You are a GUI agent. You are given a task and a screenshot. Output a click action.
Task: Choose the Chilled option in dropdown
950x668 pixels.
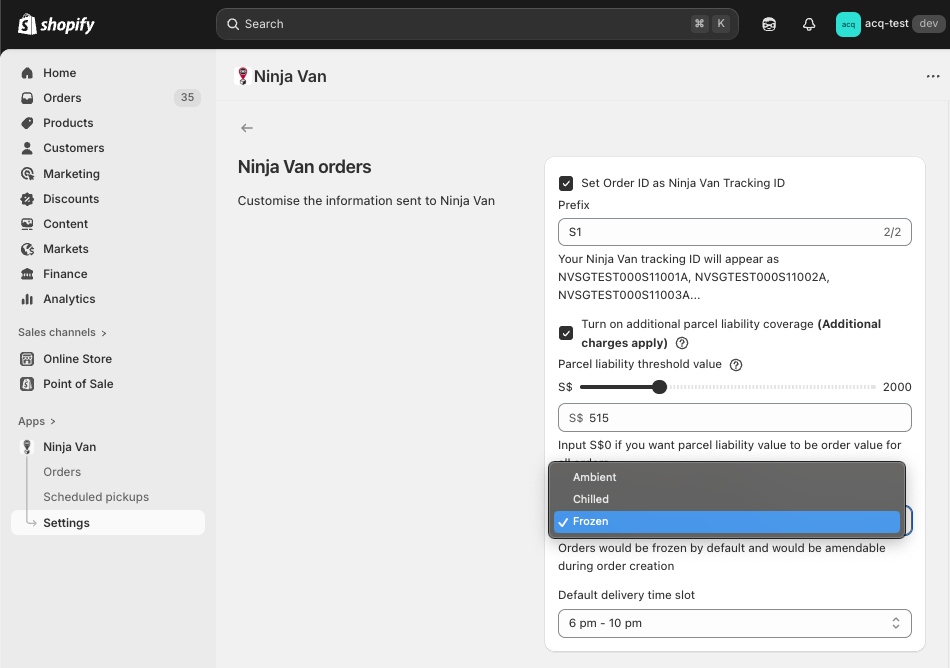[x=590, y=499]
